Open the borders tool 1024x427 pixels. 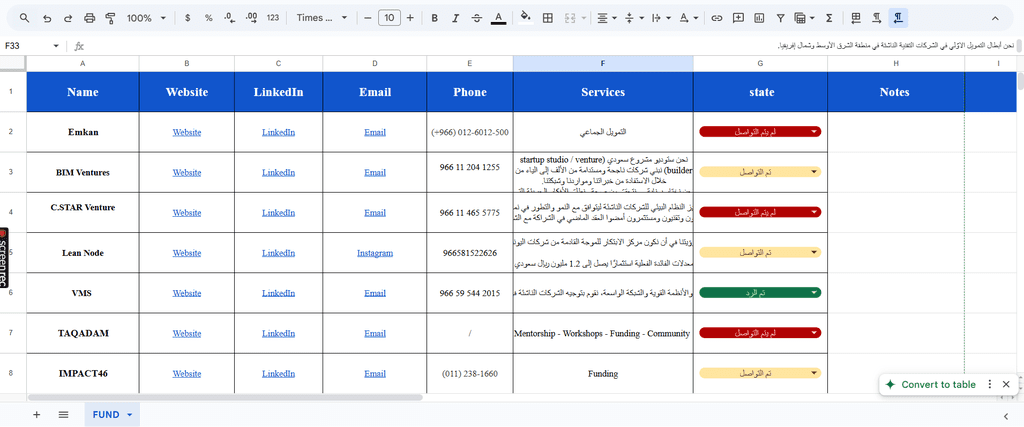click(x=548, y=18)
